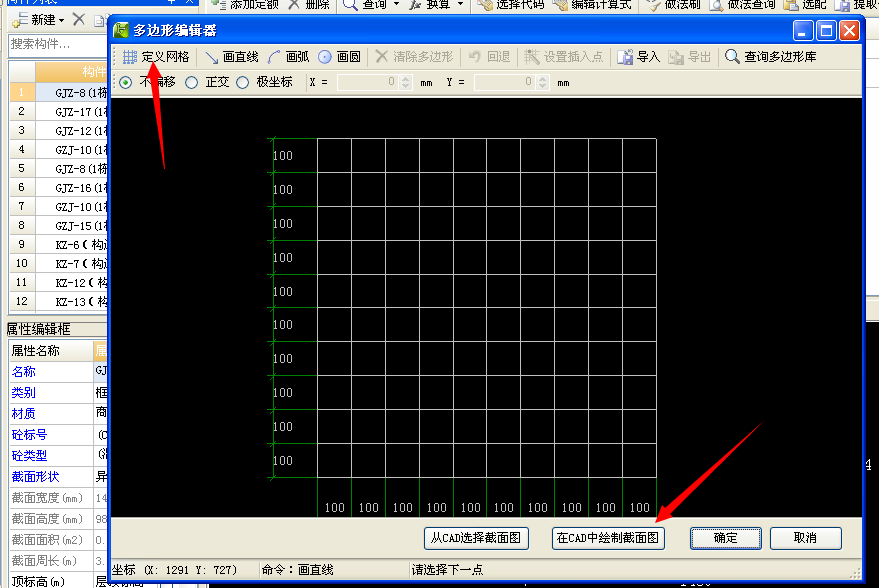Click the X coordinate spinner arrows
Image resolution: width=879 pixels, height=588 pixels.
[406, 82]
